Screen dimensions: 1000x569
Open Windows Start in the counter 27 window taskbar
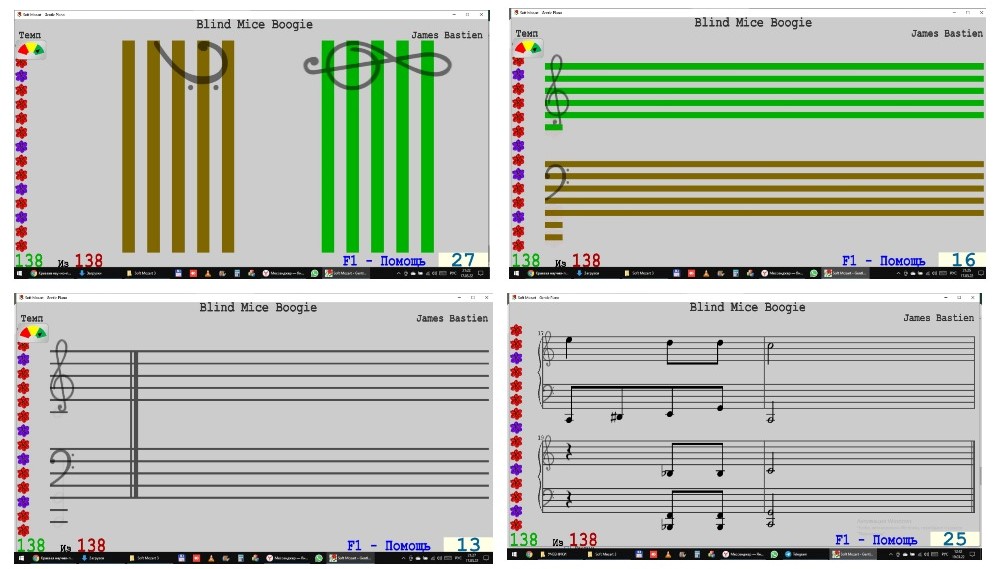19,273
